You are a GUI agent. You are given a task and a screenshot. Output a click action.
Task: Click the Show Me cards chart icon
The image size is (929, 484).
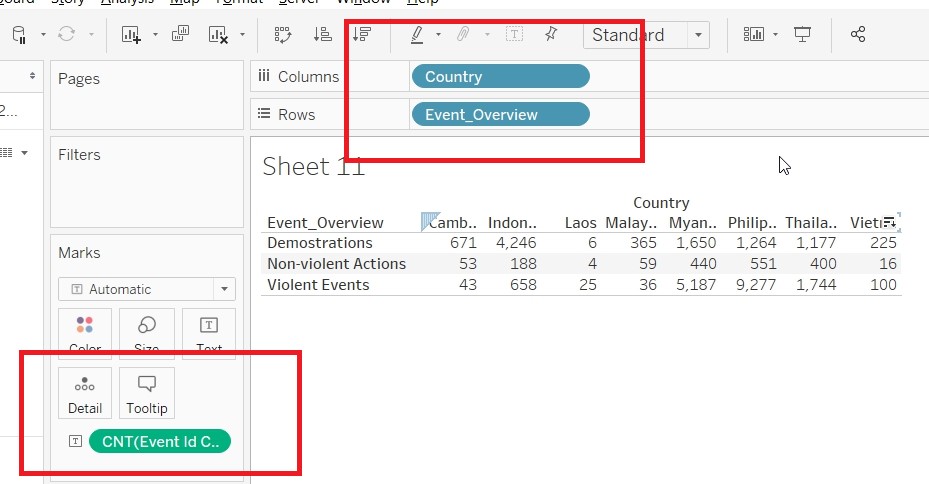coord(753,34)
